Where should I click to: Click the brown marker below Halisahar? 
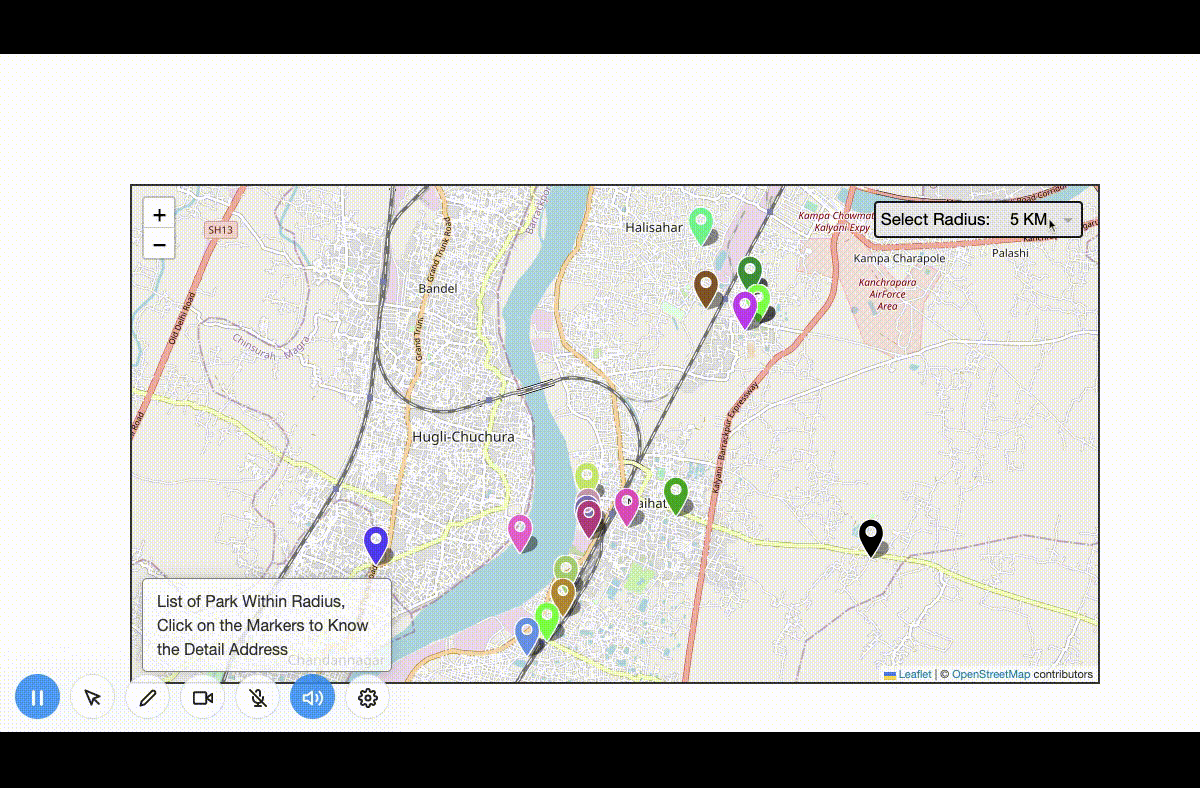[x=706, y=288]
